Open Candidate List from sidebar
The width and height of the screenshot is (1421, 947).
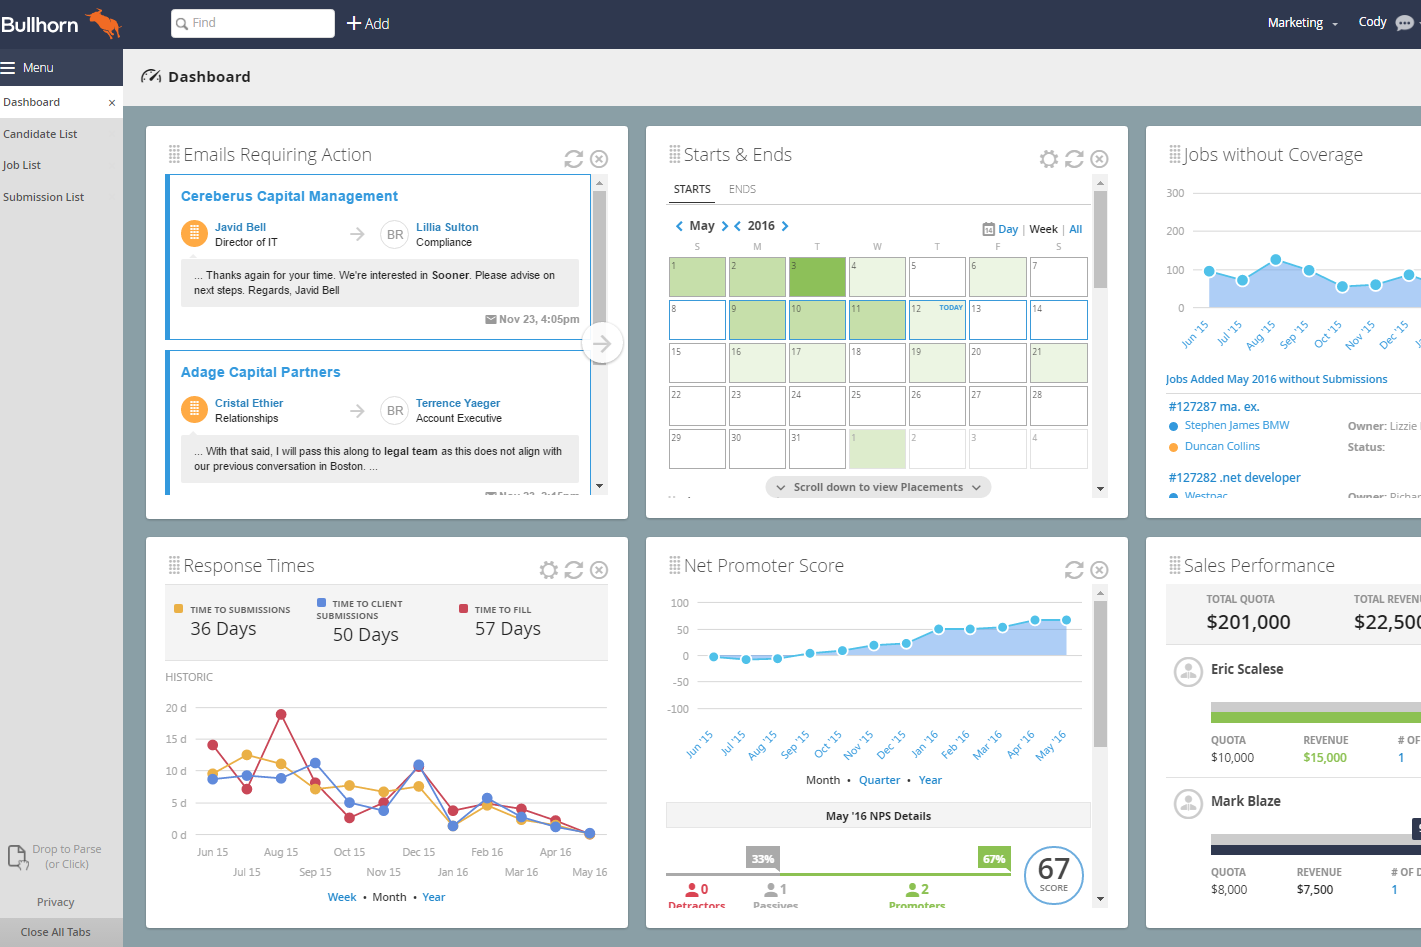pyautogui.click(x=40, y=134)
